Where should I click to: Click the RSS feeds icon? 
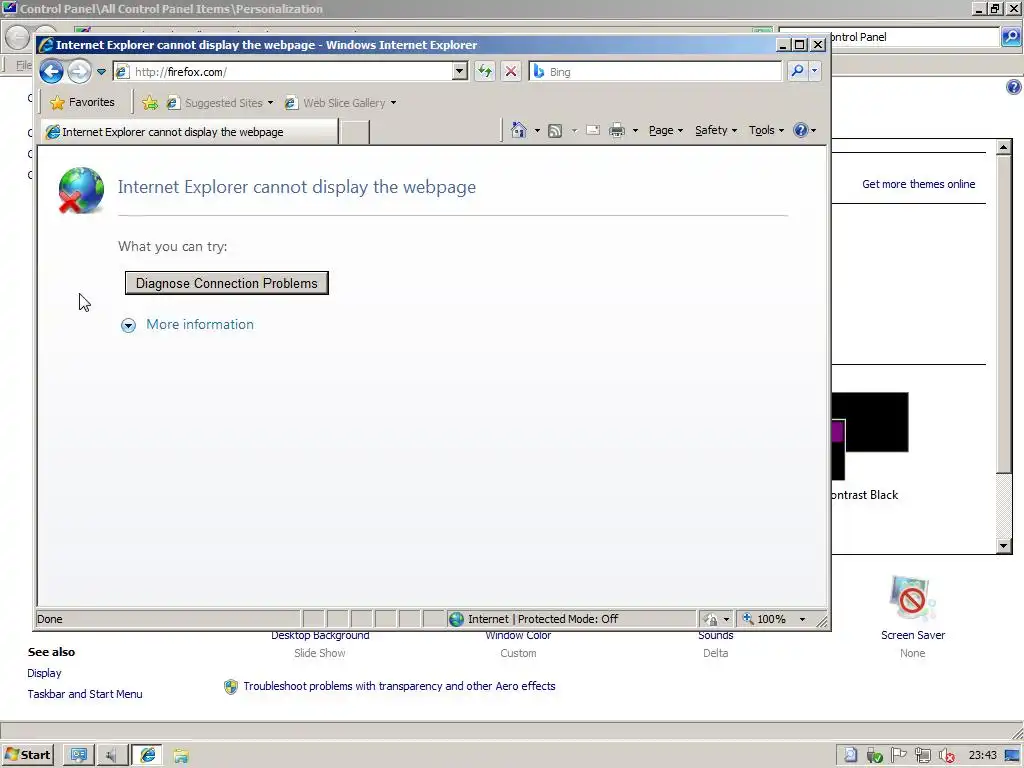point(554,131)
